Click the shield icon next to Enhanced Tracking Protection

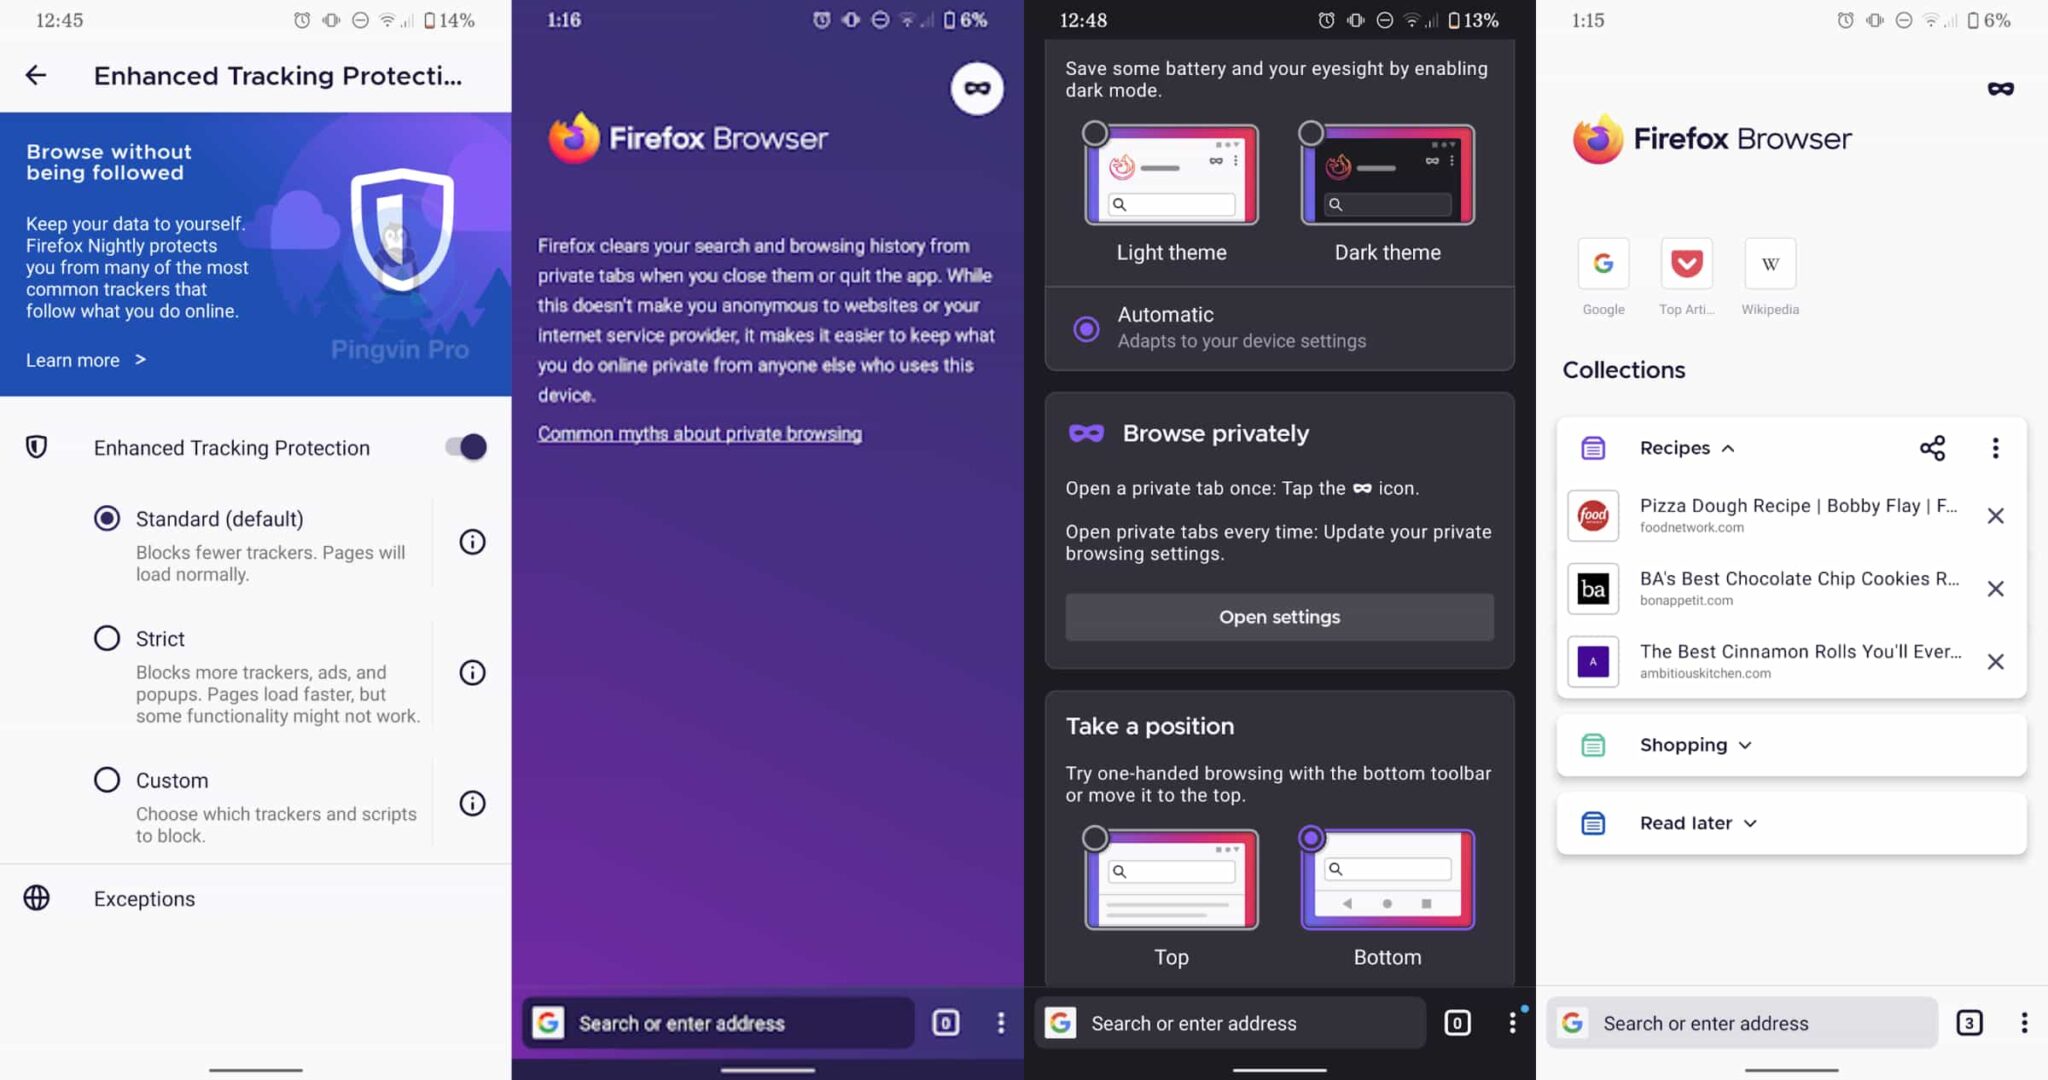tap(37, 447)
